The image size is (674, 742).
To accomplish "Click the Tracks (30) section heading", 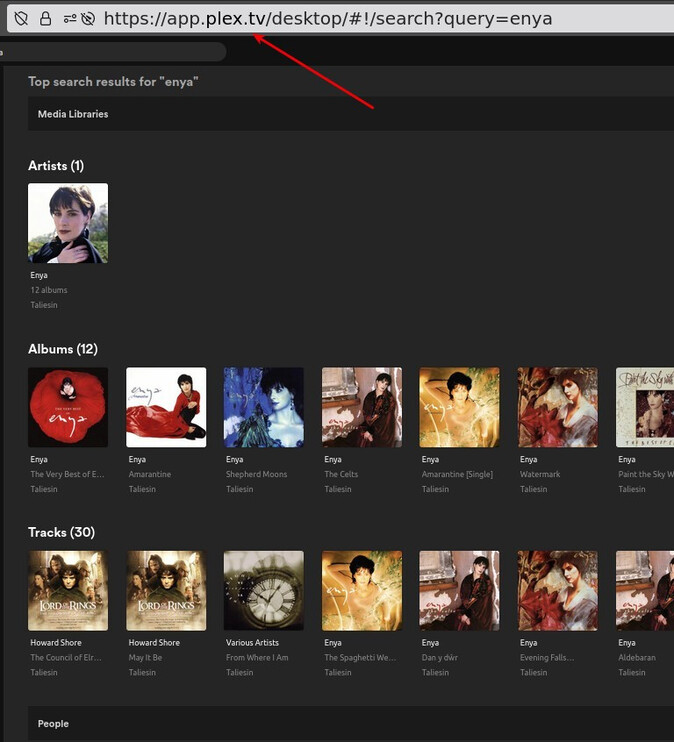I will point(62,532).
